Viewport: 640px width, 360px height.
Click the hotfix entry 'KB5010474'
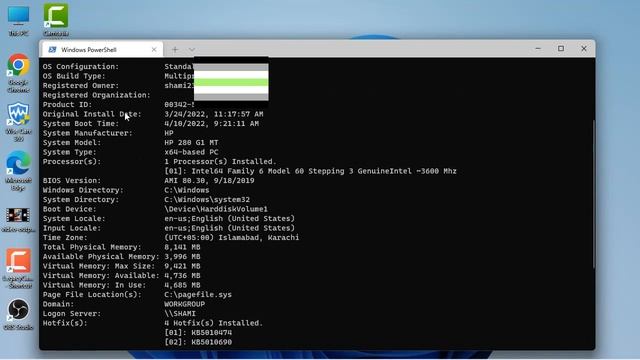[x=211, y=332]
